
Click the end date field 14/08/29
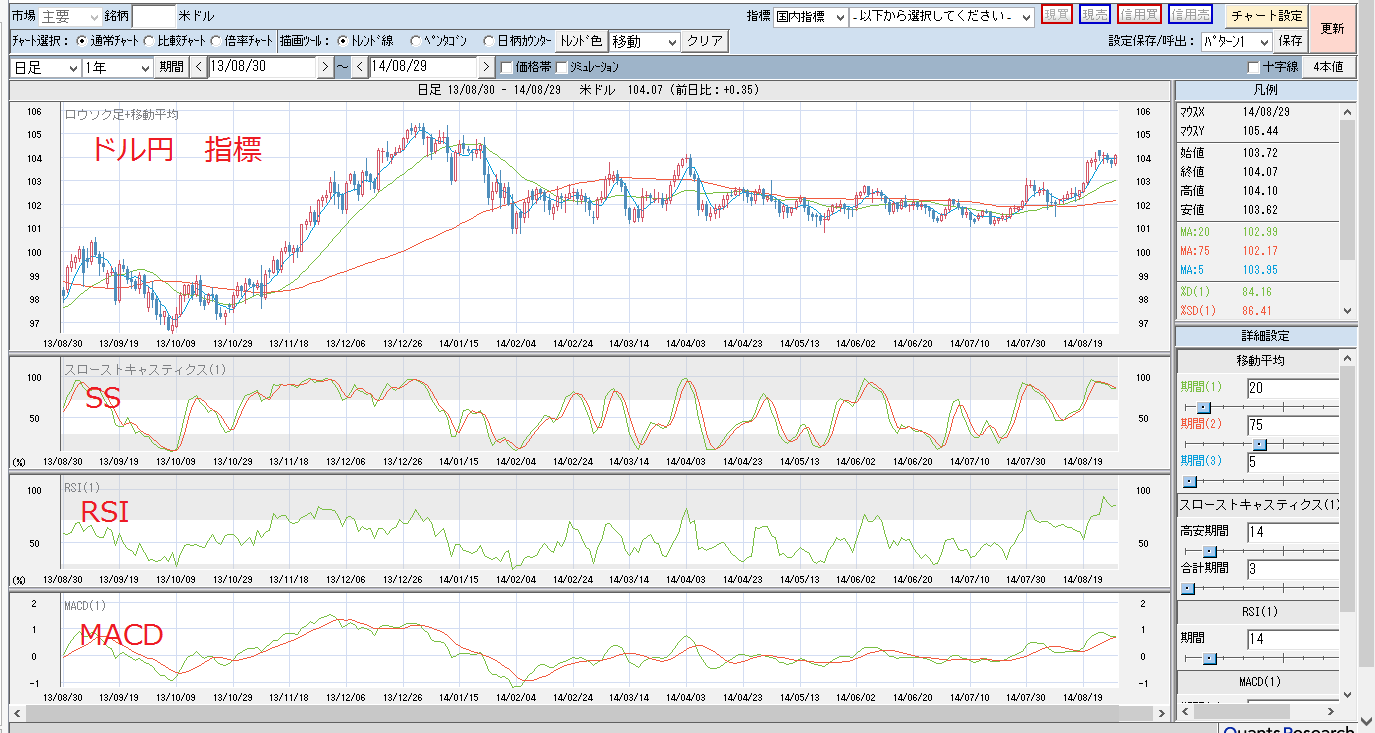(423, 67)
